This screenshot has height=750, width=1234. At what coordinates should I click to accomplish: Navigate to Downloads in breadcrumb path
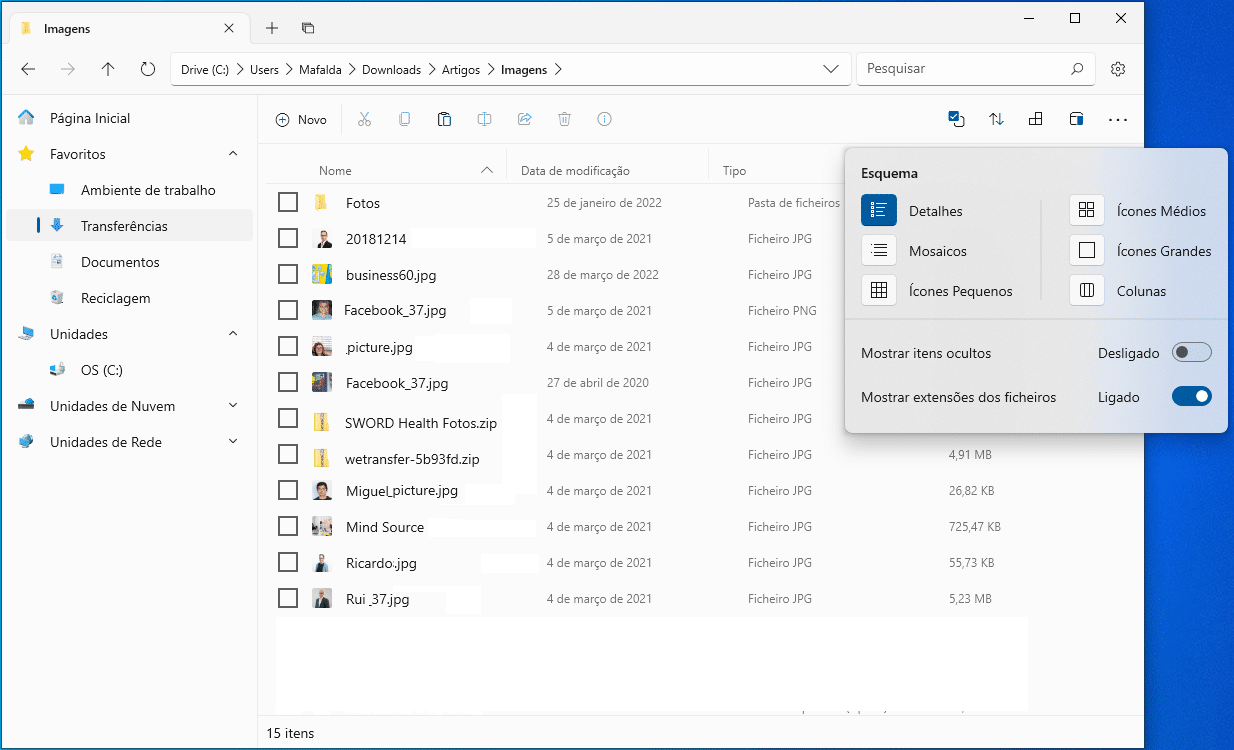click(391, 70)
